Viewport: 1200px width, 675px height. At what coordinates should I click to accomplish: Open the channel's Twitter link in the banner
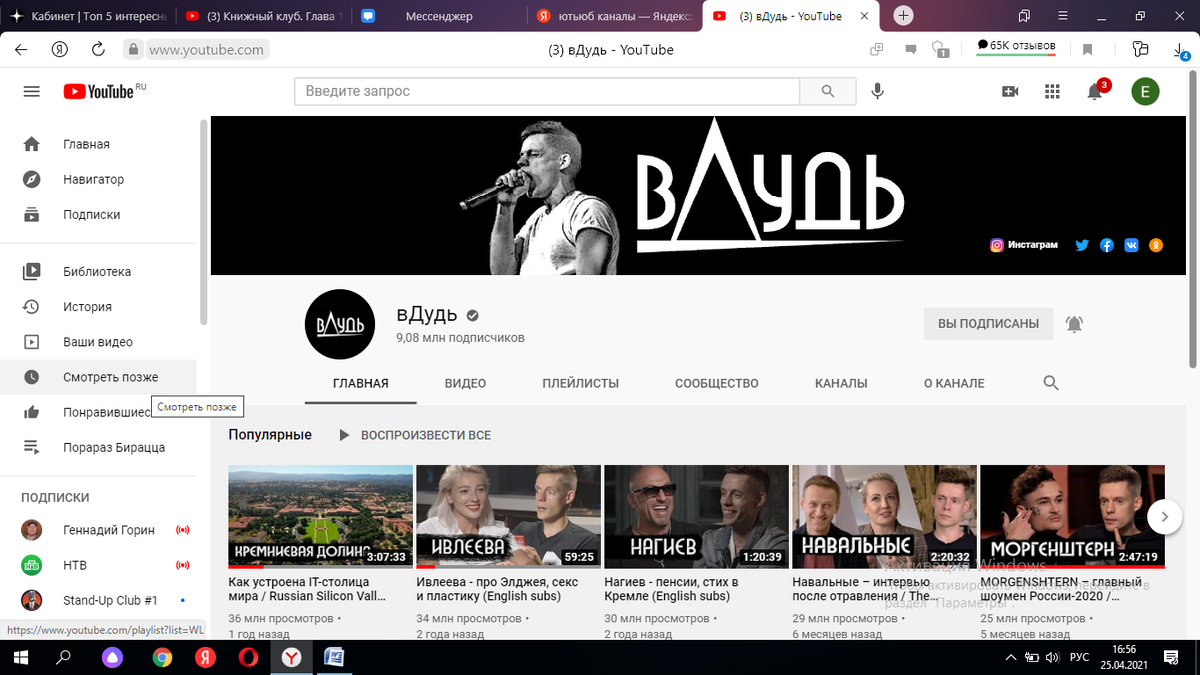[x=1081, y=244]
